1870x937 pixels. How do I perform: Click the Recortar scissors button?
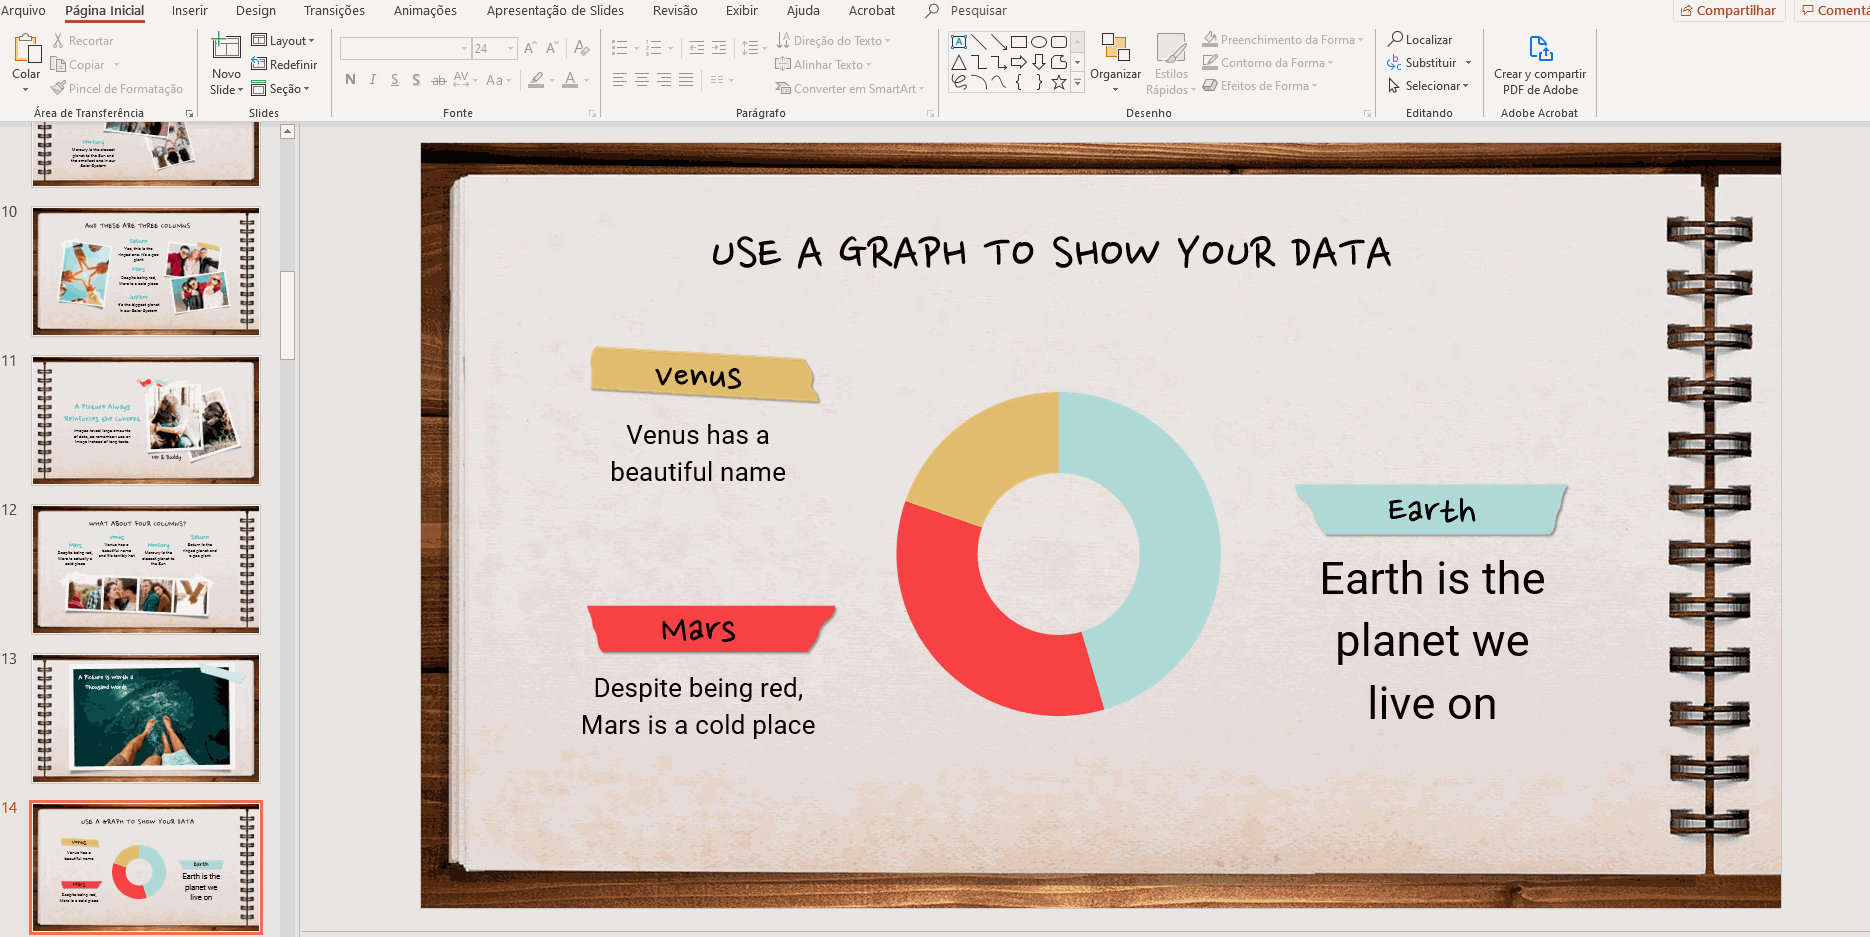82,41
